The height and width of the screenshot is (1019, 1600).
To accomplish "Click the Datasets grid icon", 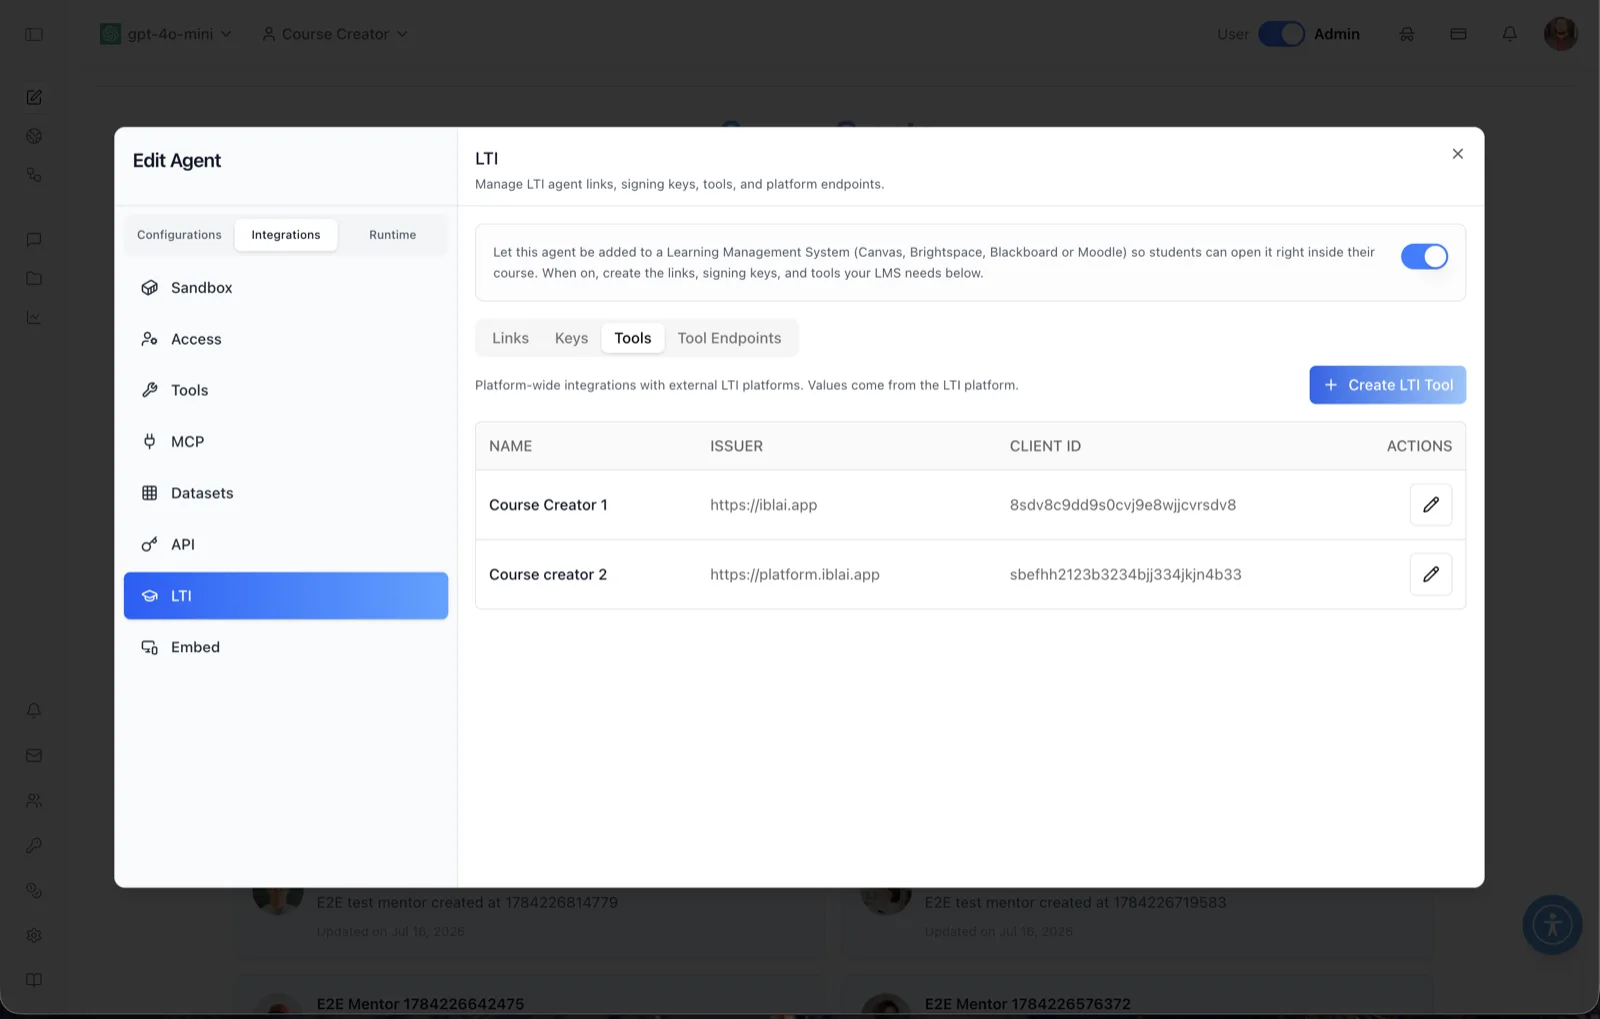I will 150,493.
